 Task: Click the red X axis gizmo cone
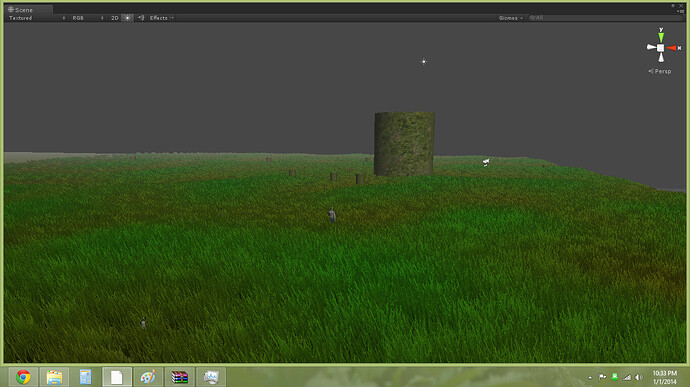673,48
